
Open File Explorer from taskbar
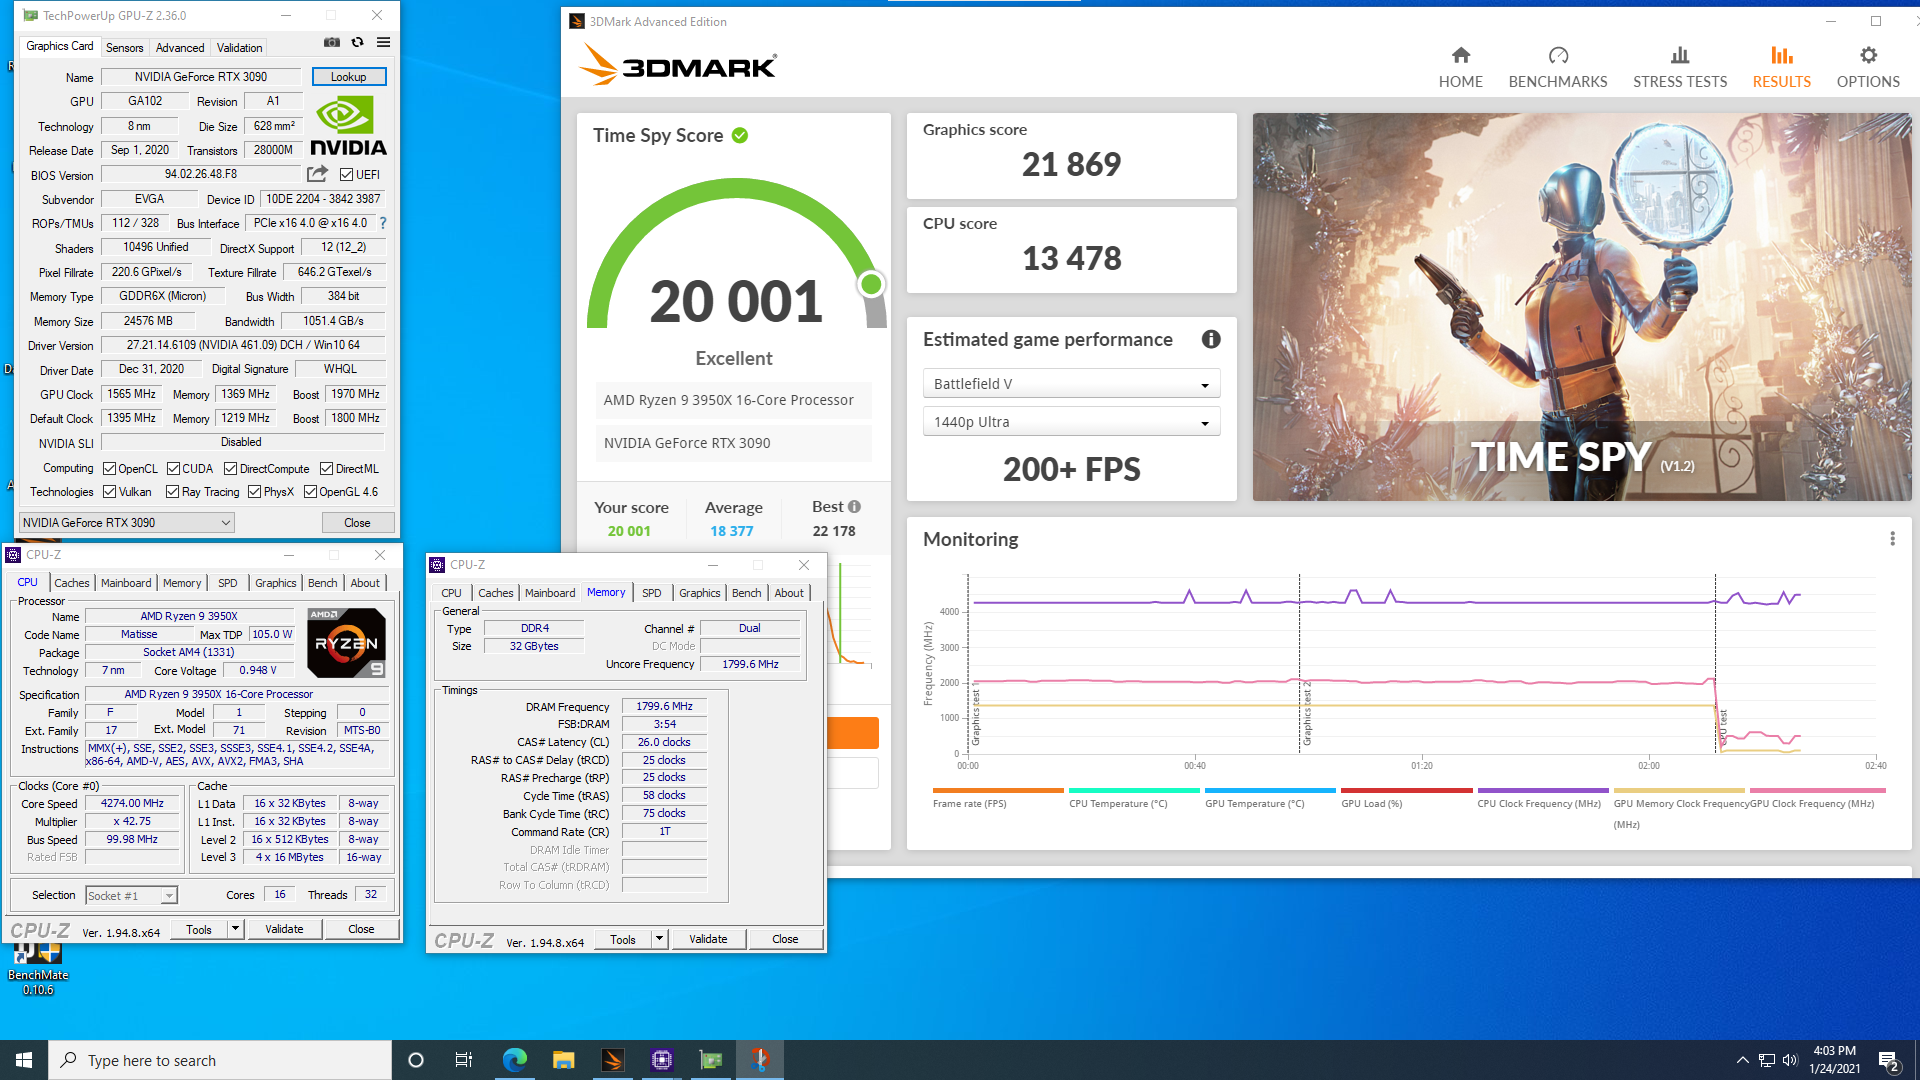click(563, 1060)
